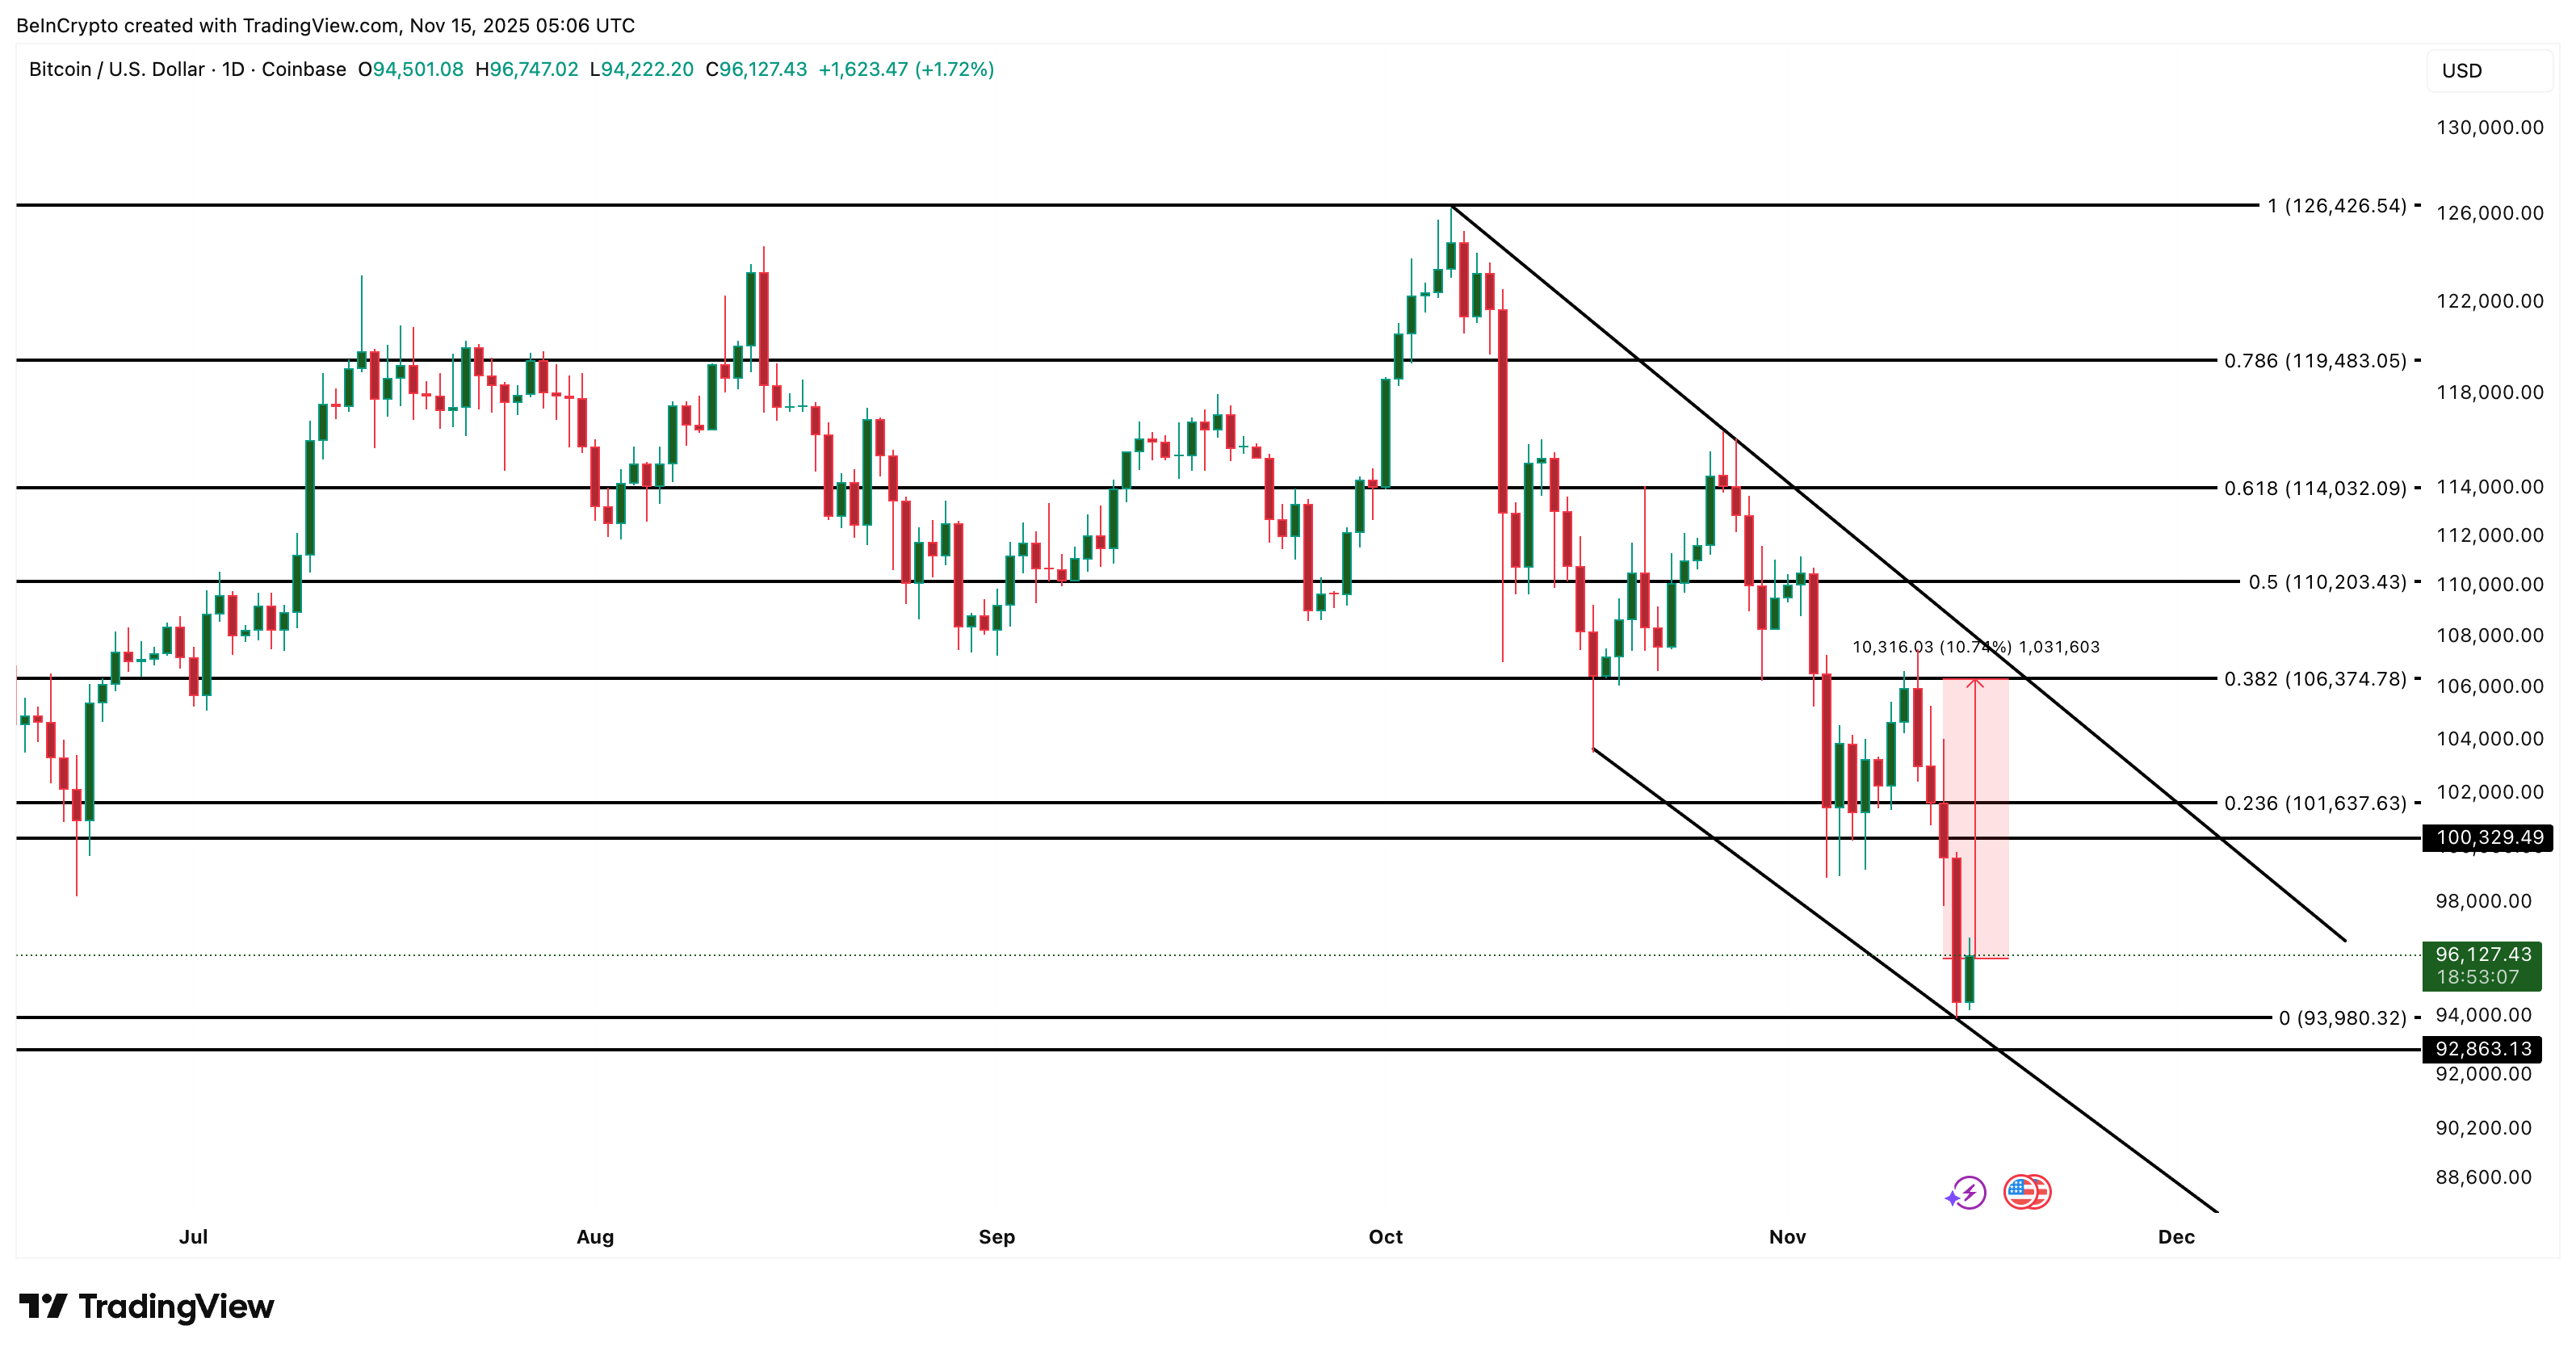Viewport: 2576px width, 1355px height.
Task: Click the Coinbase exchange name in legend
Action: click(304, 69)
